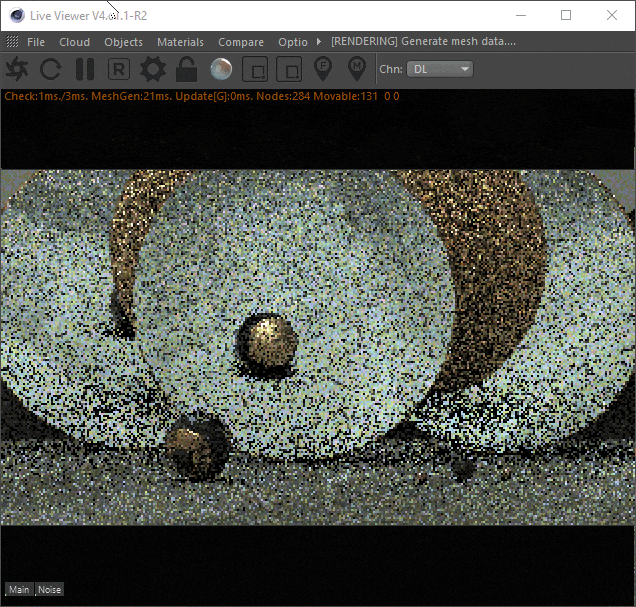Select the material picker pin icon

pyautogui.click(x=356, y=69)
